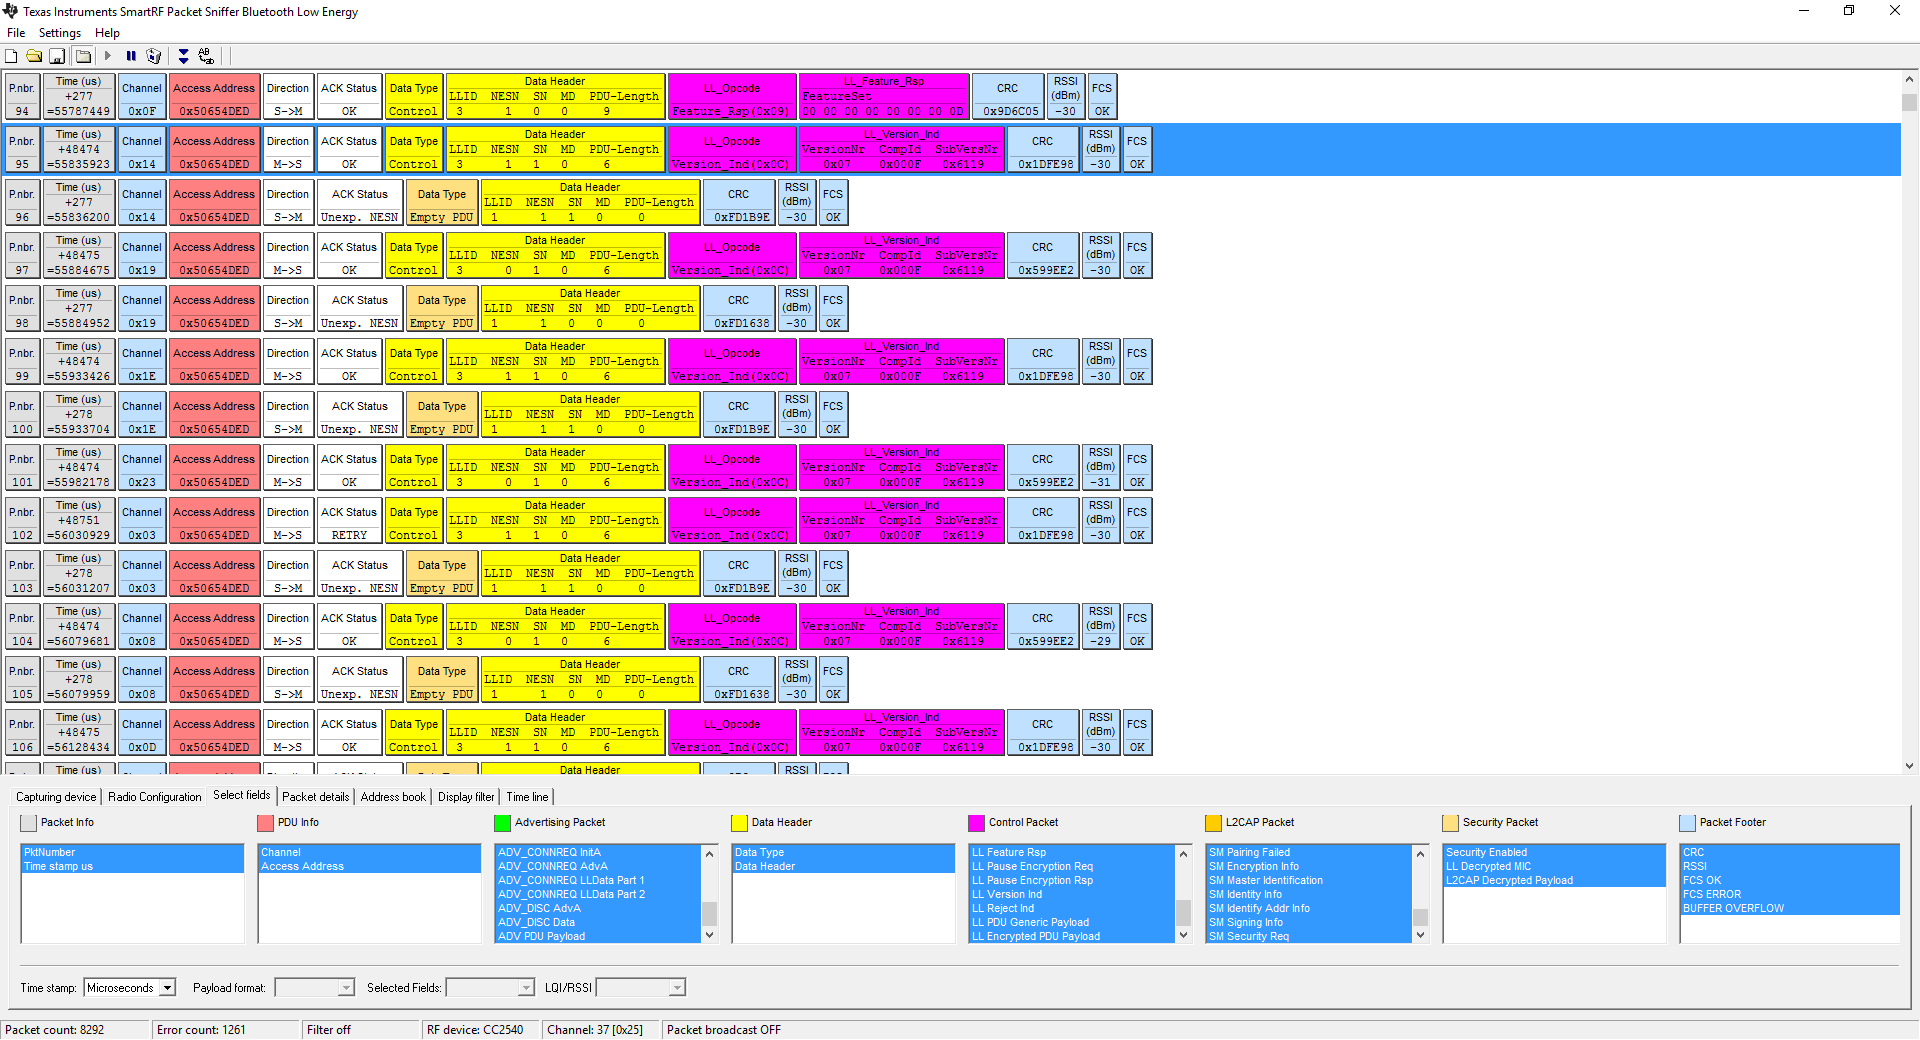Switch to the Select fields tab
Image resolution: width=1920 pixels, height=1040 pixels.
point(242,795)
